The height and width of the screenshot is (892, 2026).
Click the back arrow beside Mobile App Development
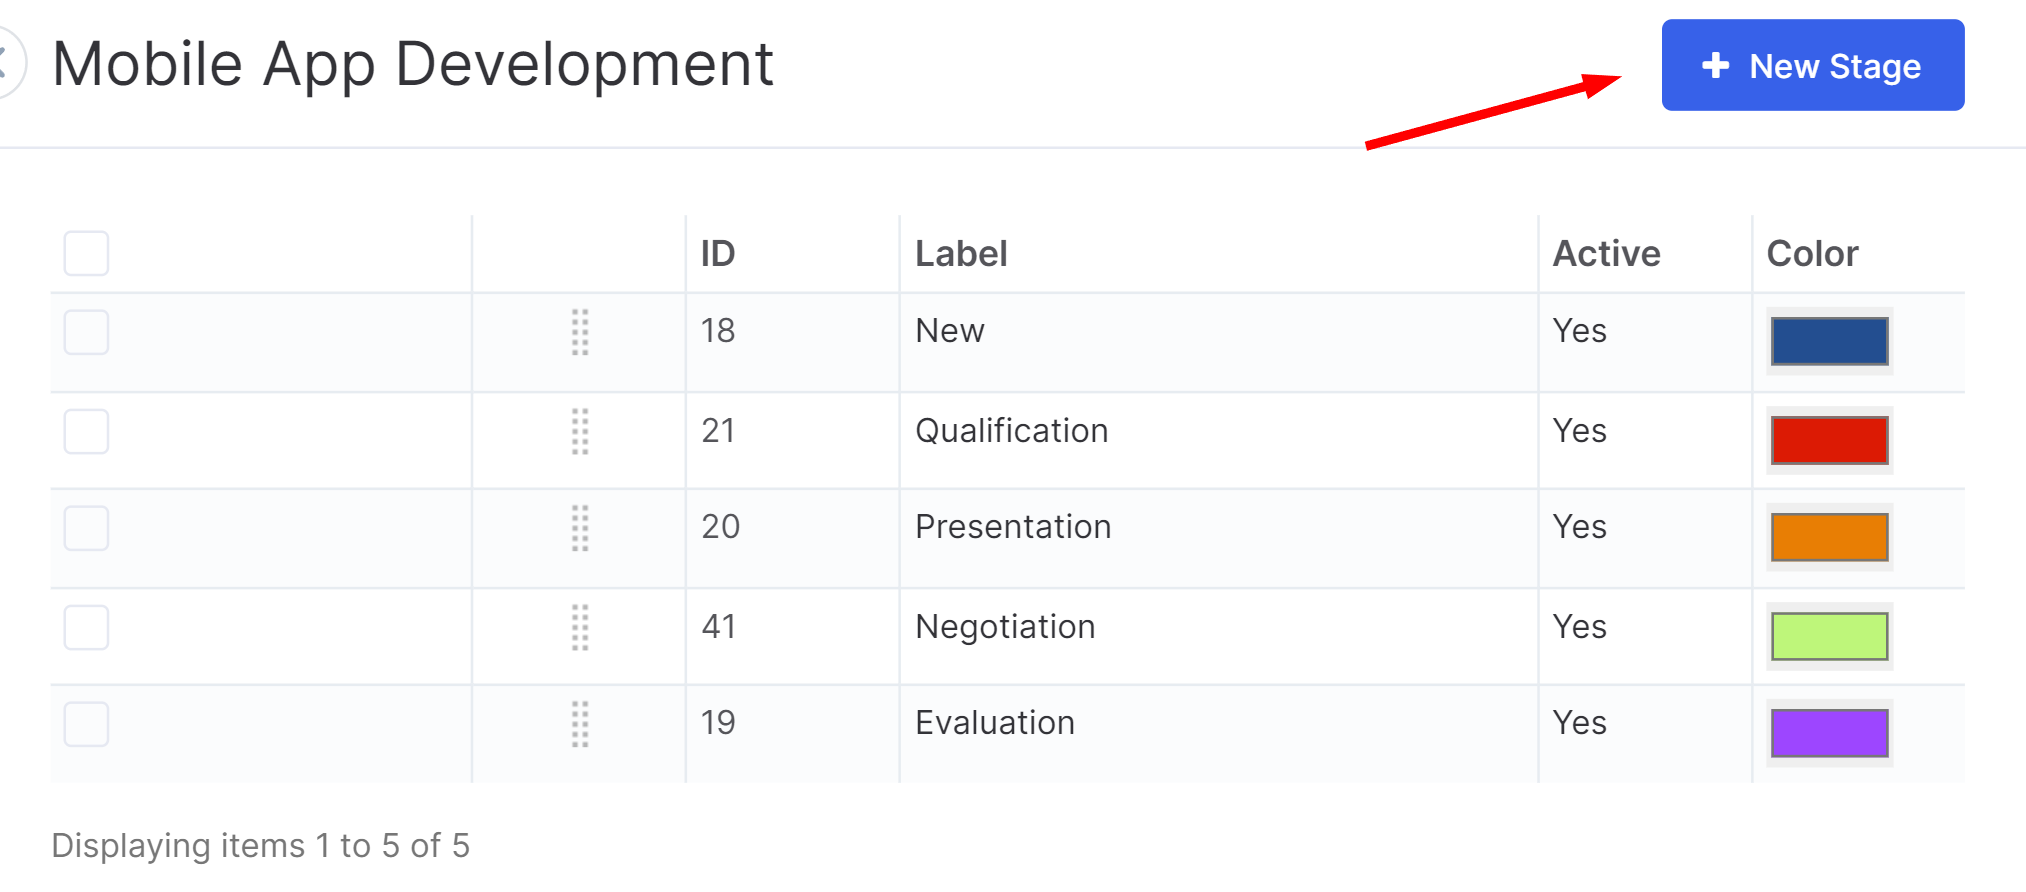pos(6,64)
